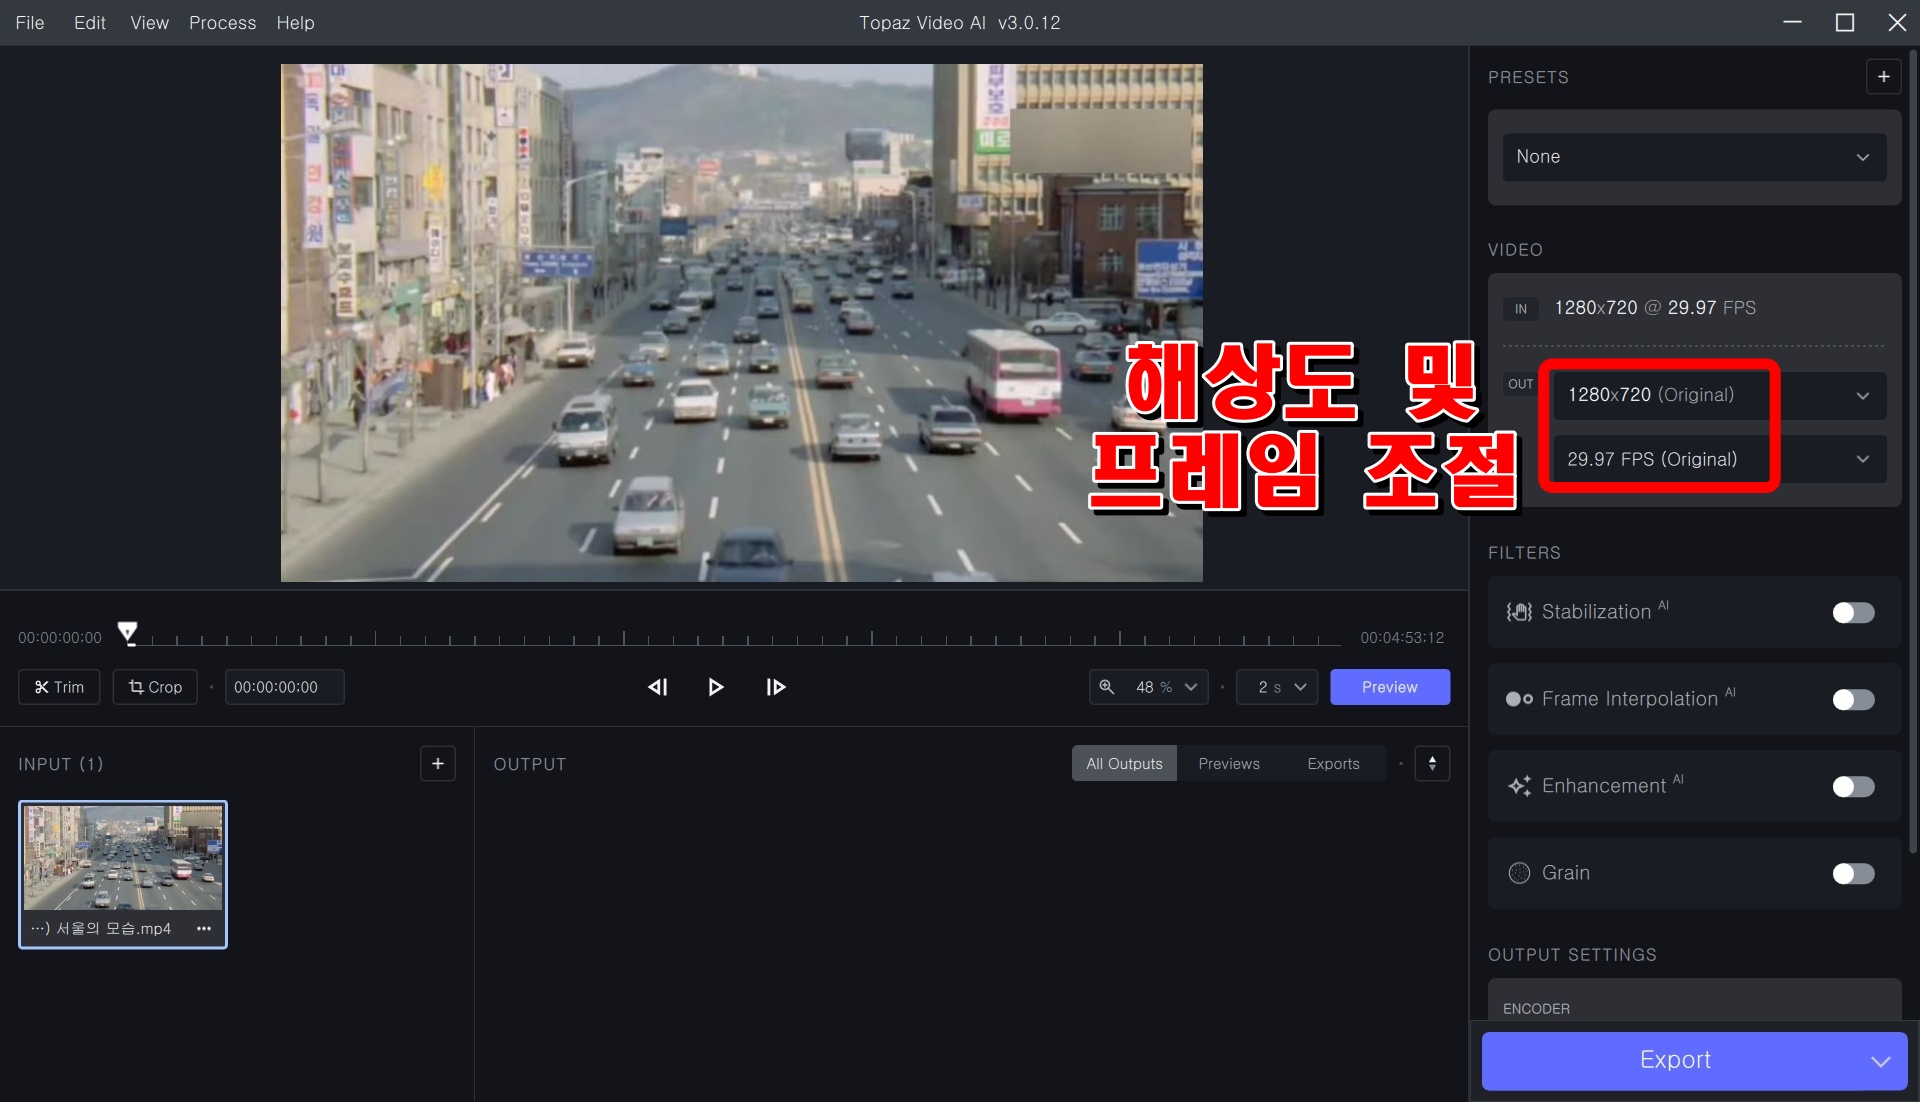Switch to the Exports tab

[1332, 764]
